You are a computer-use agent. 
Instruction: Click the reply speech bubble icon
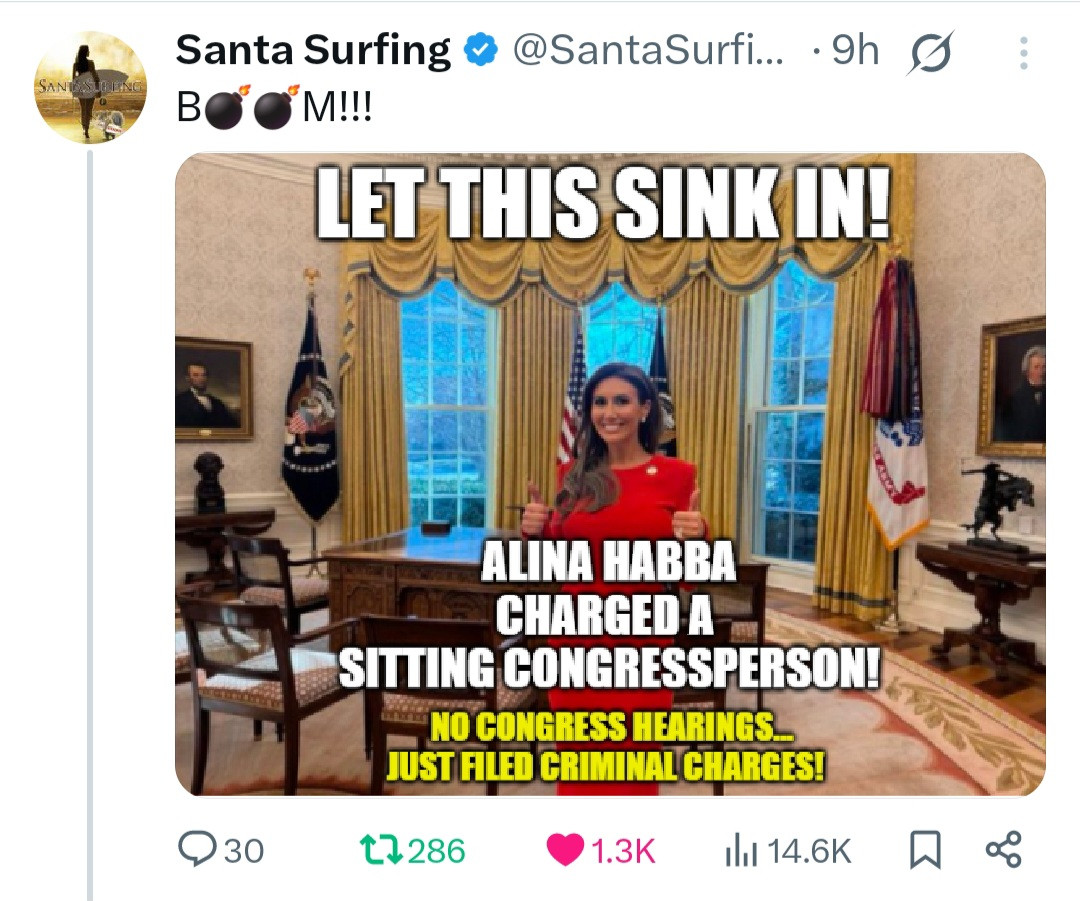click(x=197, y=849)
